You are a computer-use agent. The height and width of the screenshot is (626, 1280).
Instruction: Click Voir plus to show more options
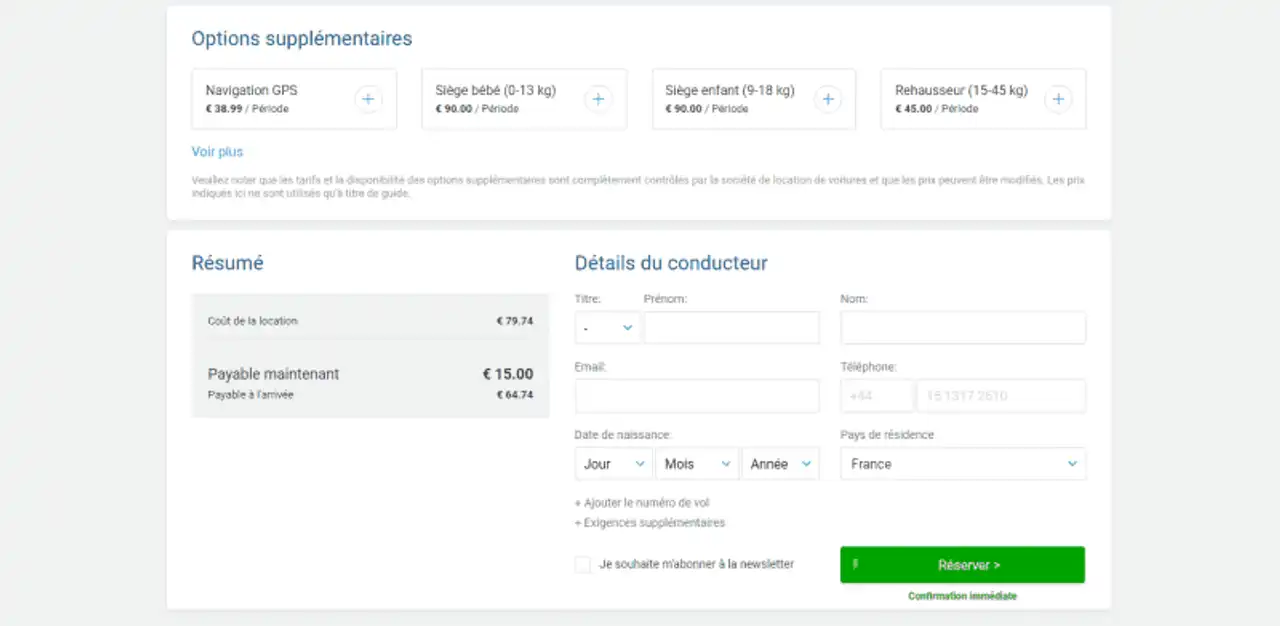pos(217,152)
